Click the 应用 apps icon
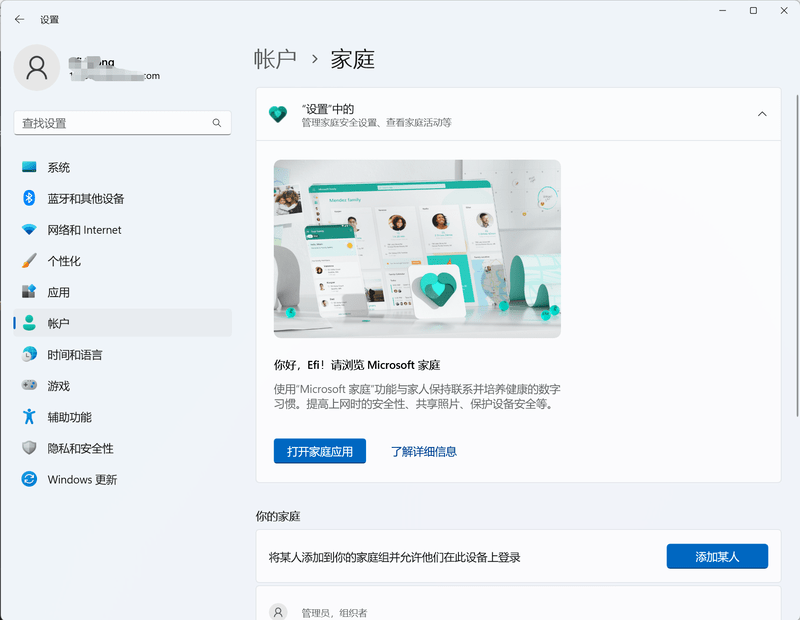The image size is (800, 620). [29, 292]
